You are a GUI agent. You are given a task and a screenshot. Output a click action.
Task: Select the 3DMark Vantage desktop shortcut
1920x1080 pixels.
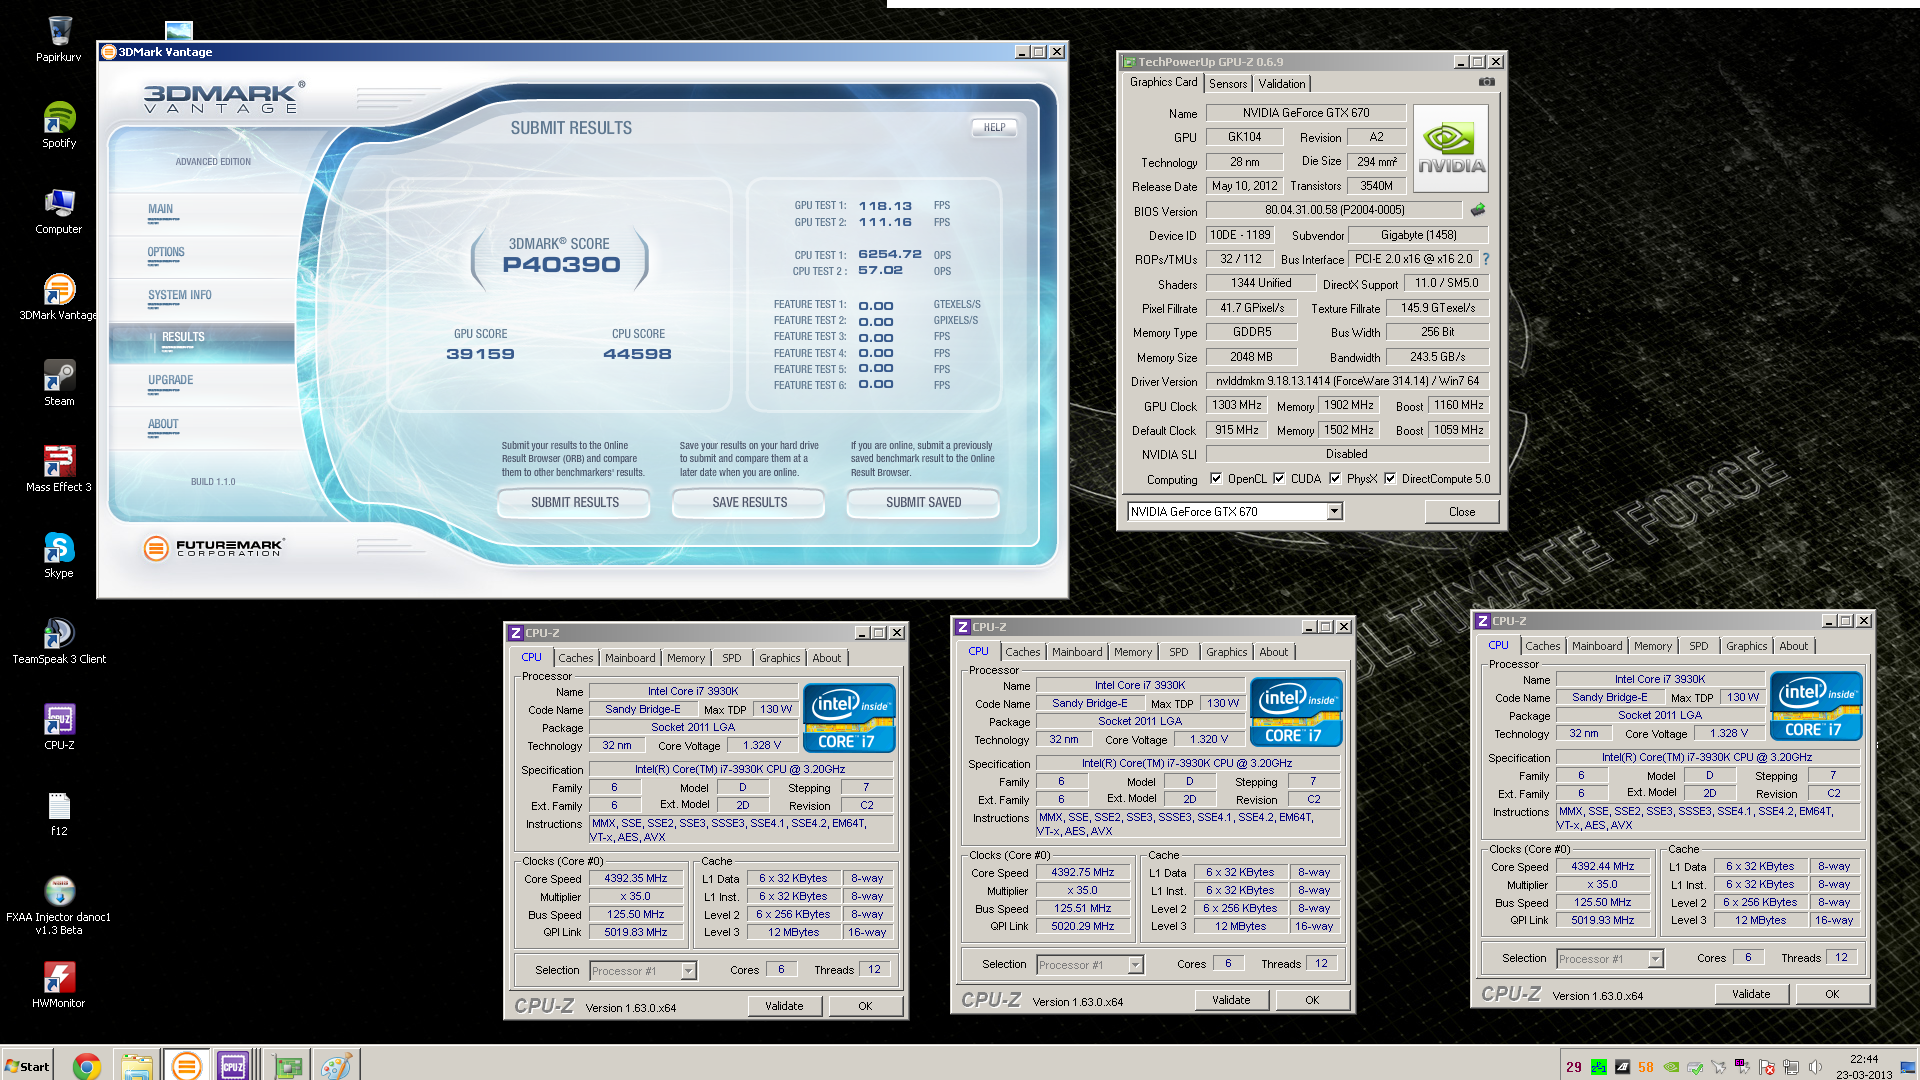59,296
